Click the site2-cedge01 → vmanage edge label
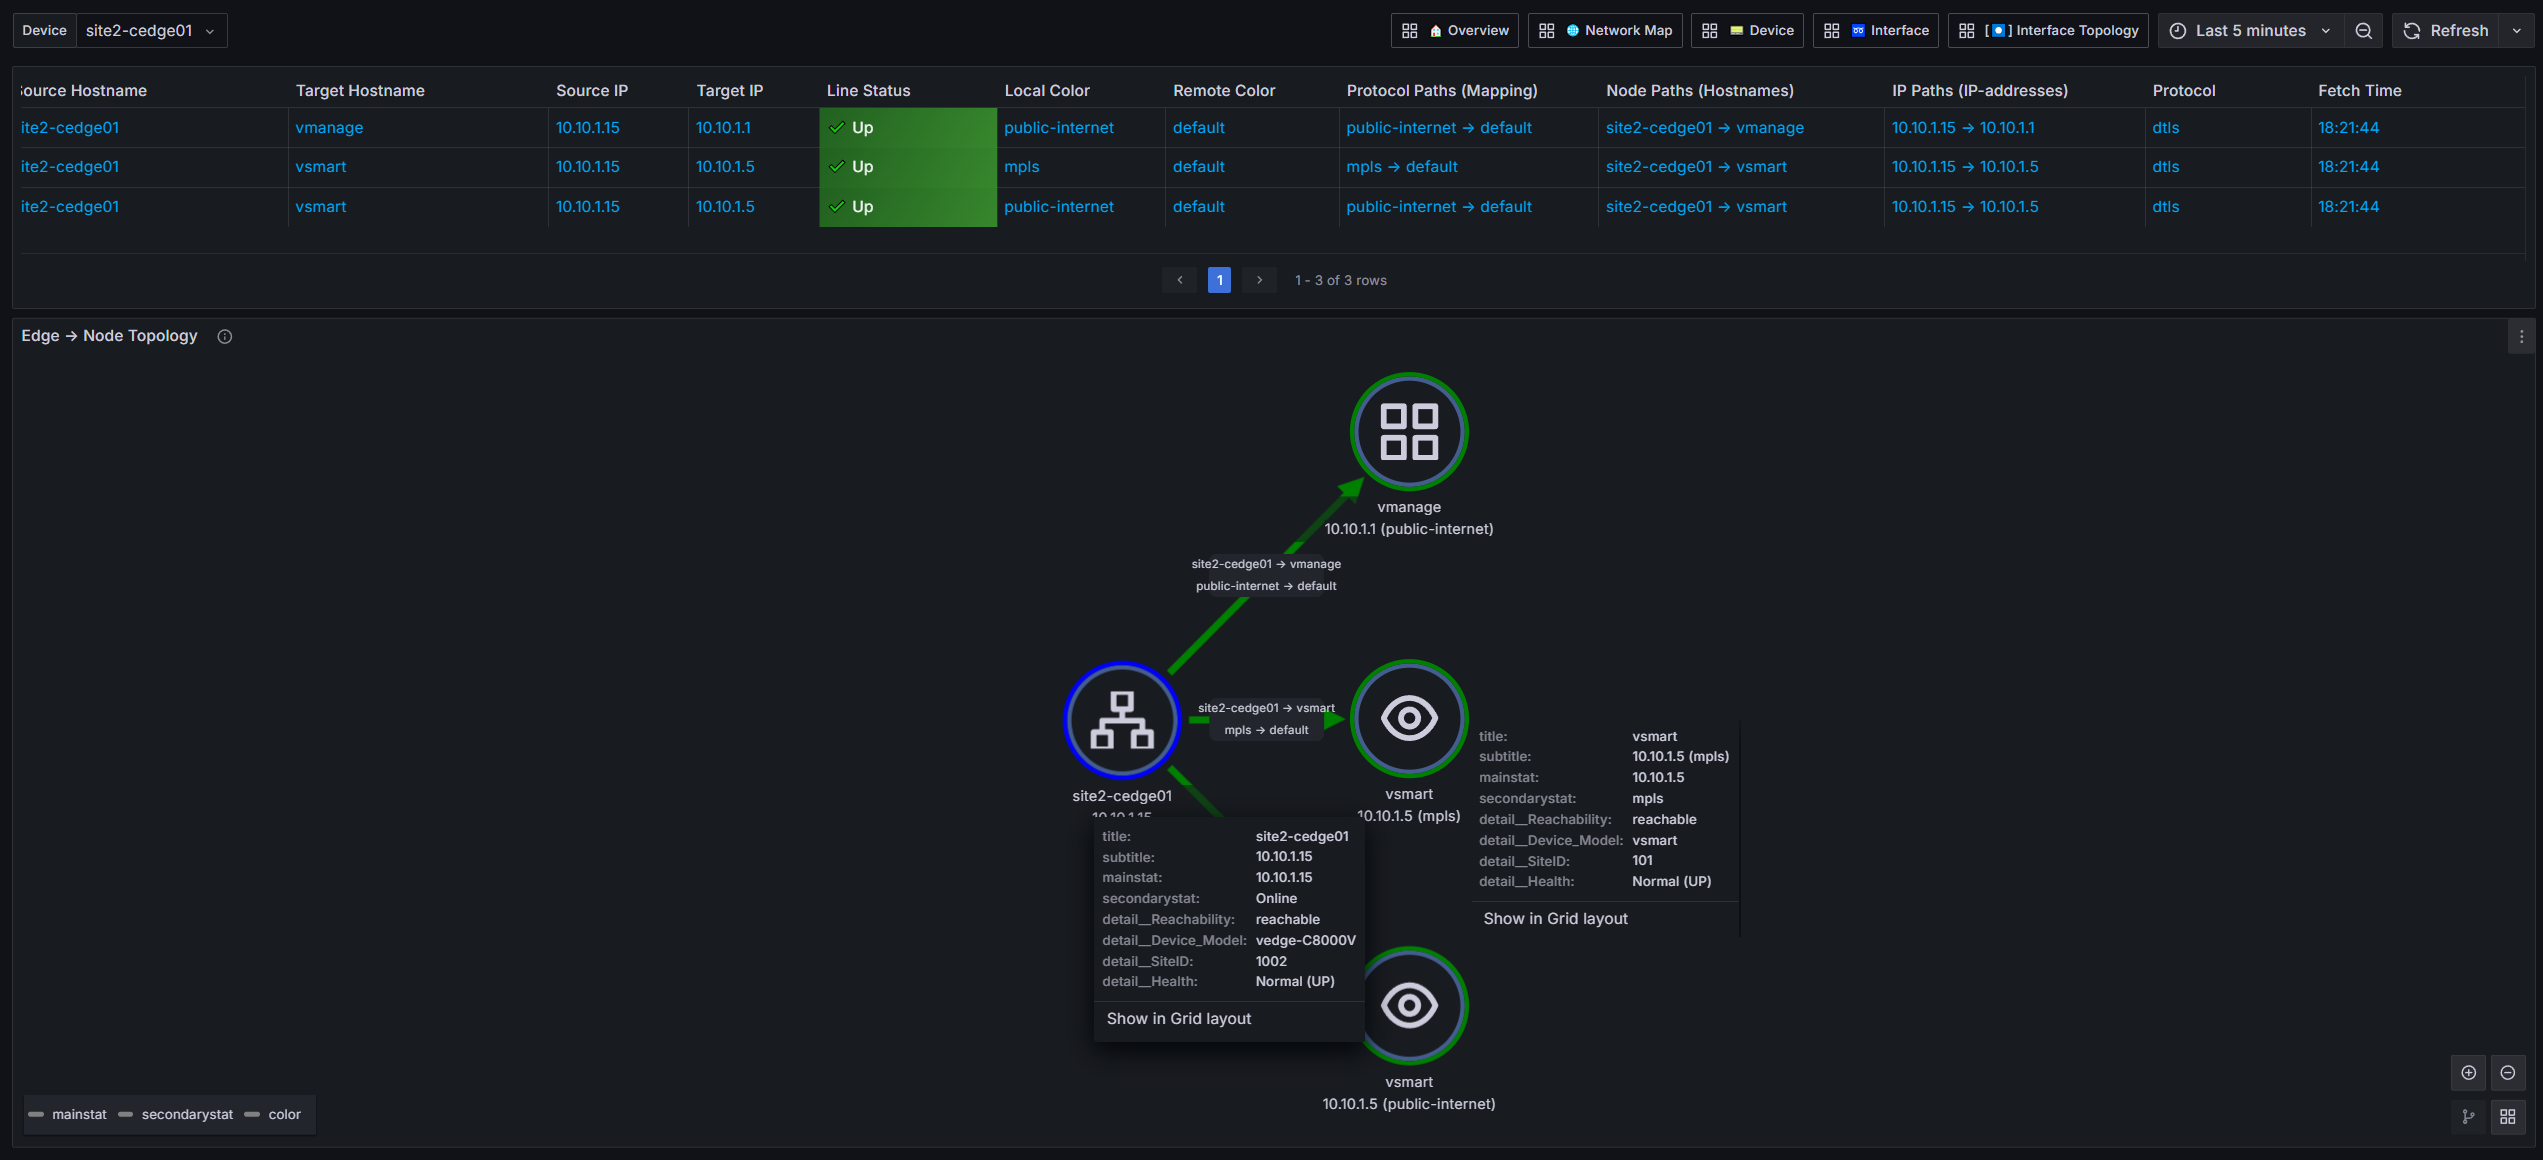The width and height of the screenshot is (2543, 1160). click(x=1266, y=575)
